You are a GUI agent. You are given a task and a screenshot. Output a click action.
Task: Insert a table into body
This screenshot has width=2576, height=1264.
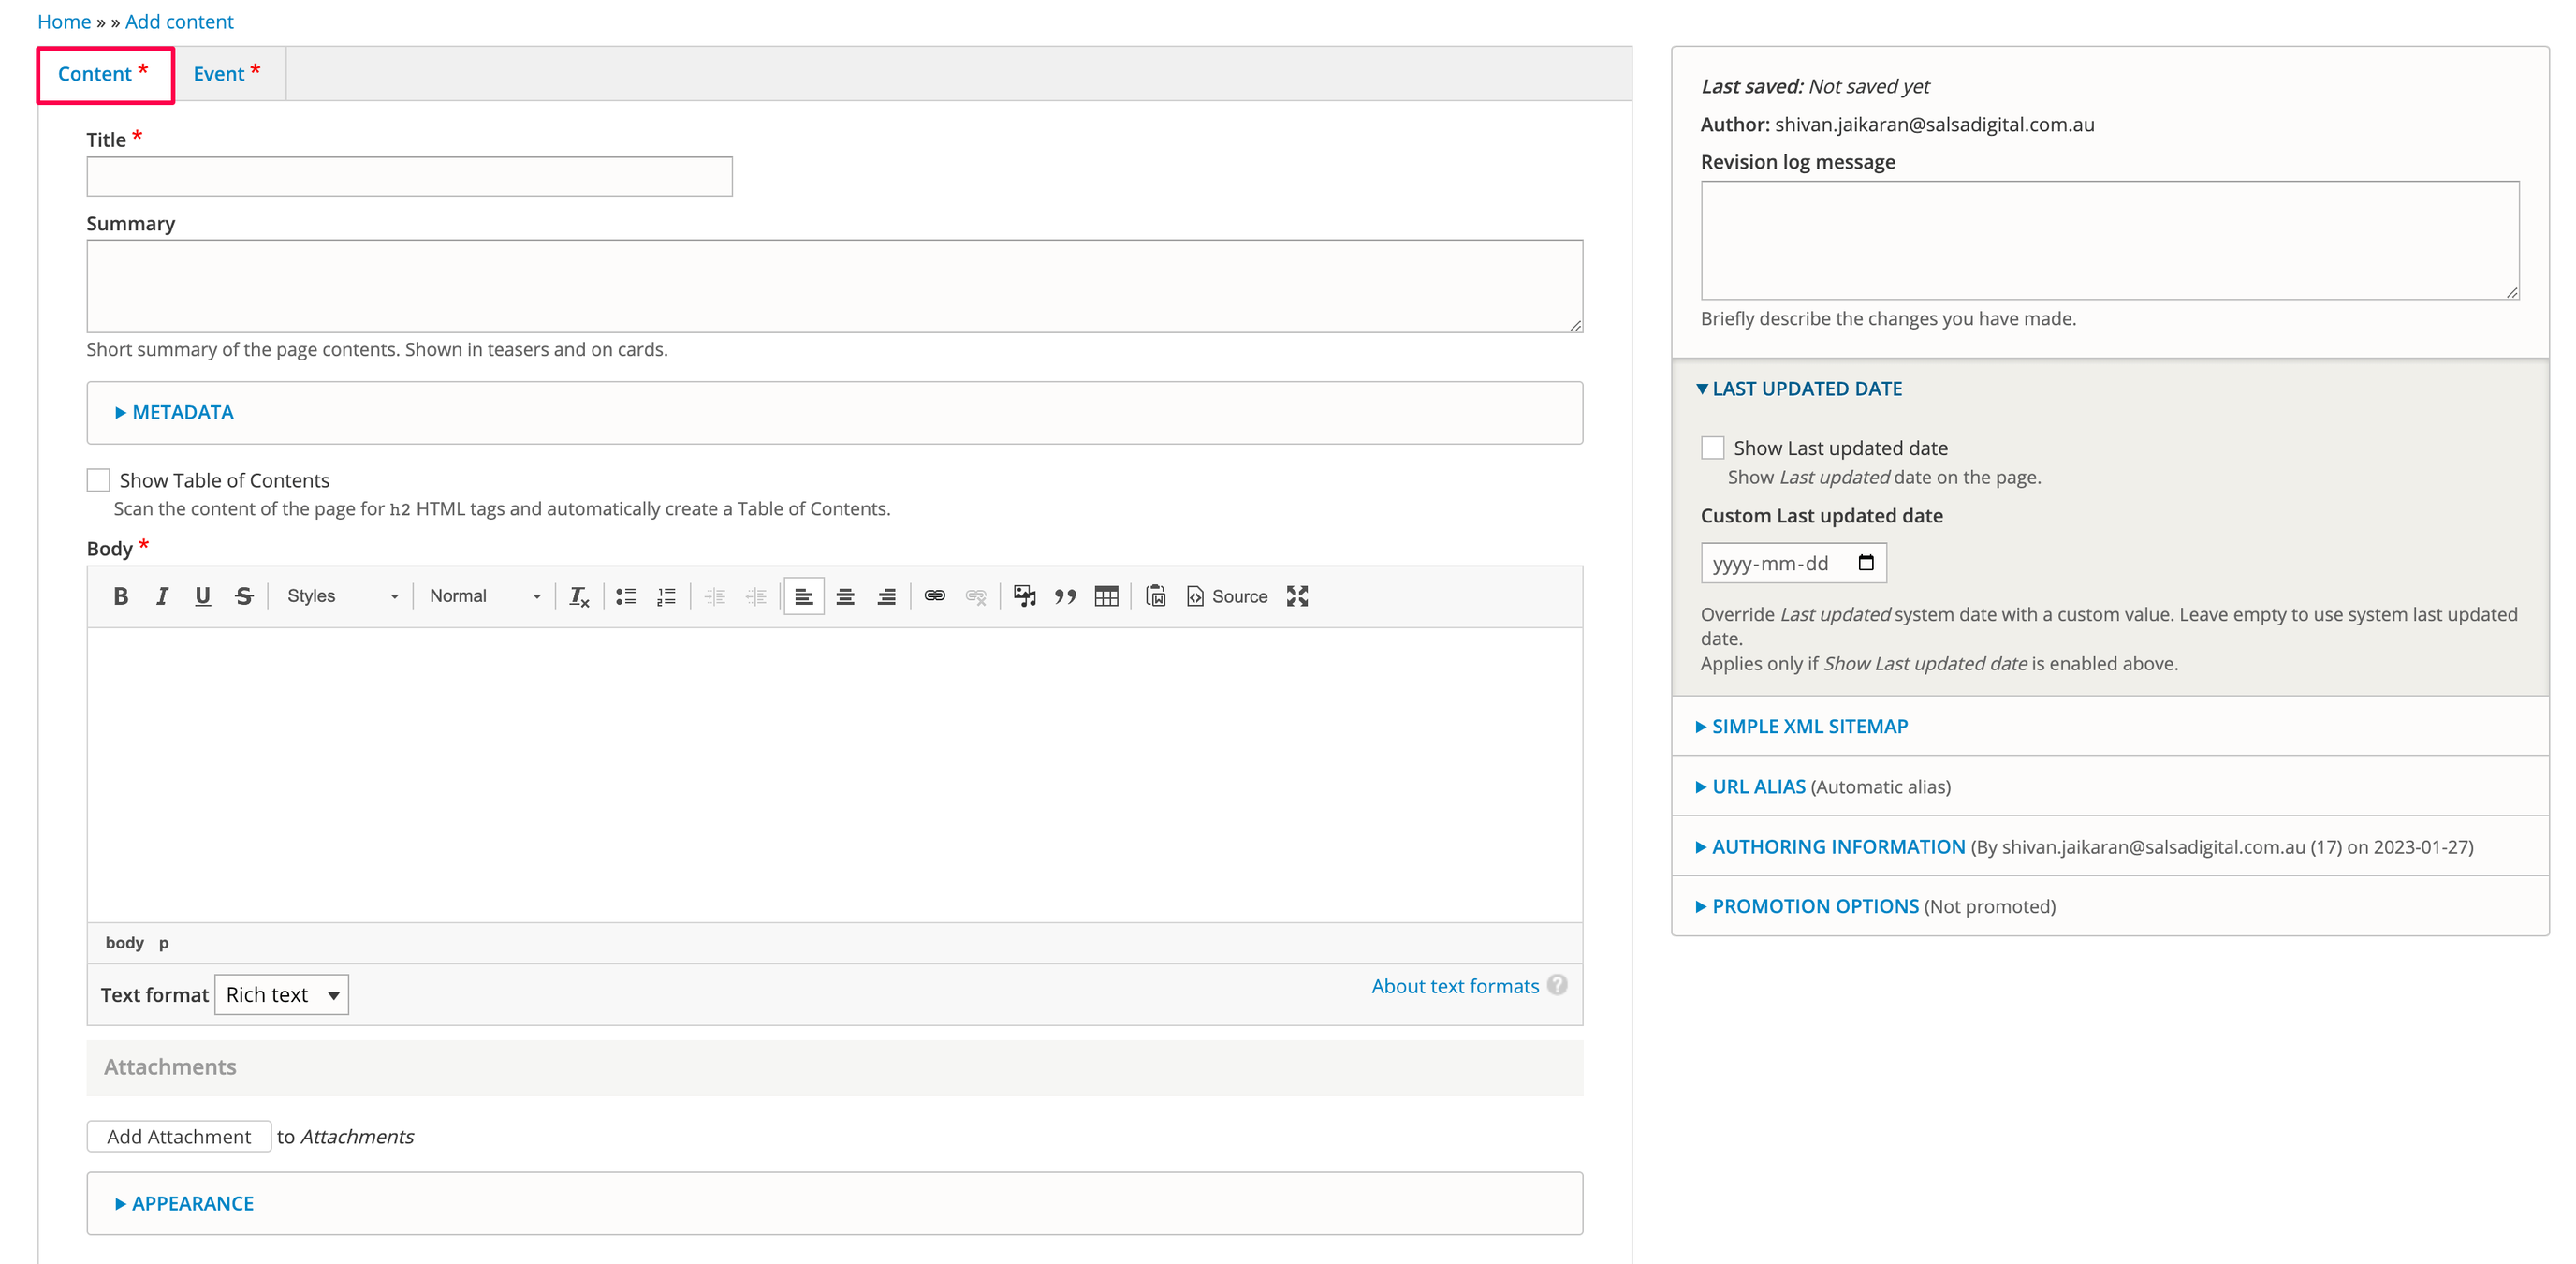pos(1106,596)
